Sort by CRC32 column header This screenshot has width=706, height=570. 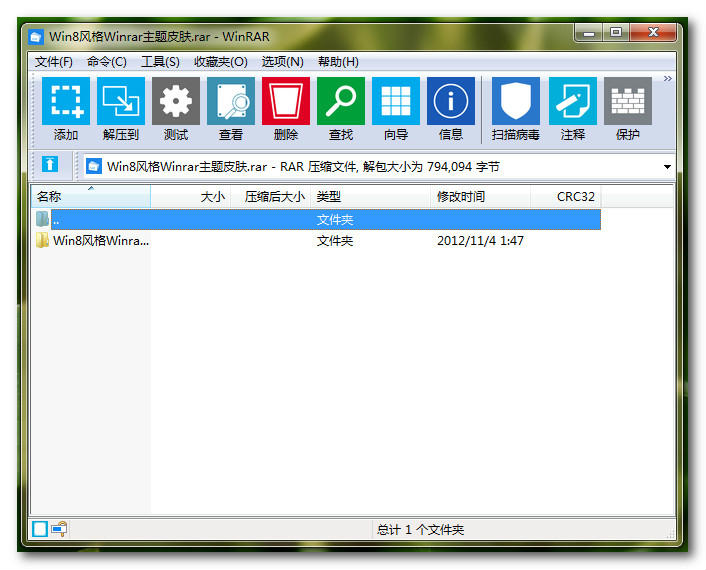tap(566, 197)
